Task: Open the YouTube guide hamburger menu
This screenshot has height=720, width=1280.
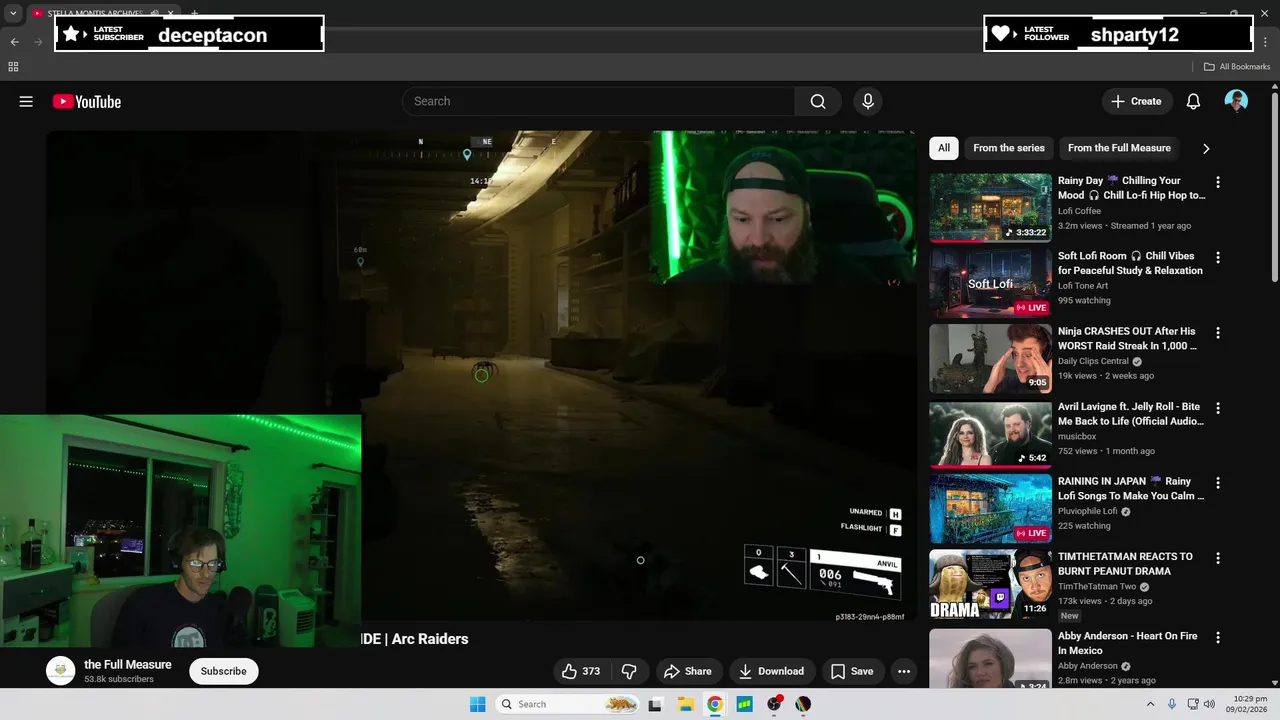Action: pyautogui.click(x=26, y=101)
